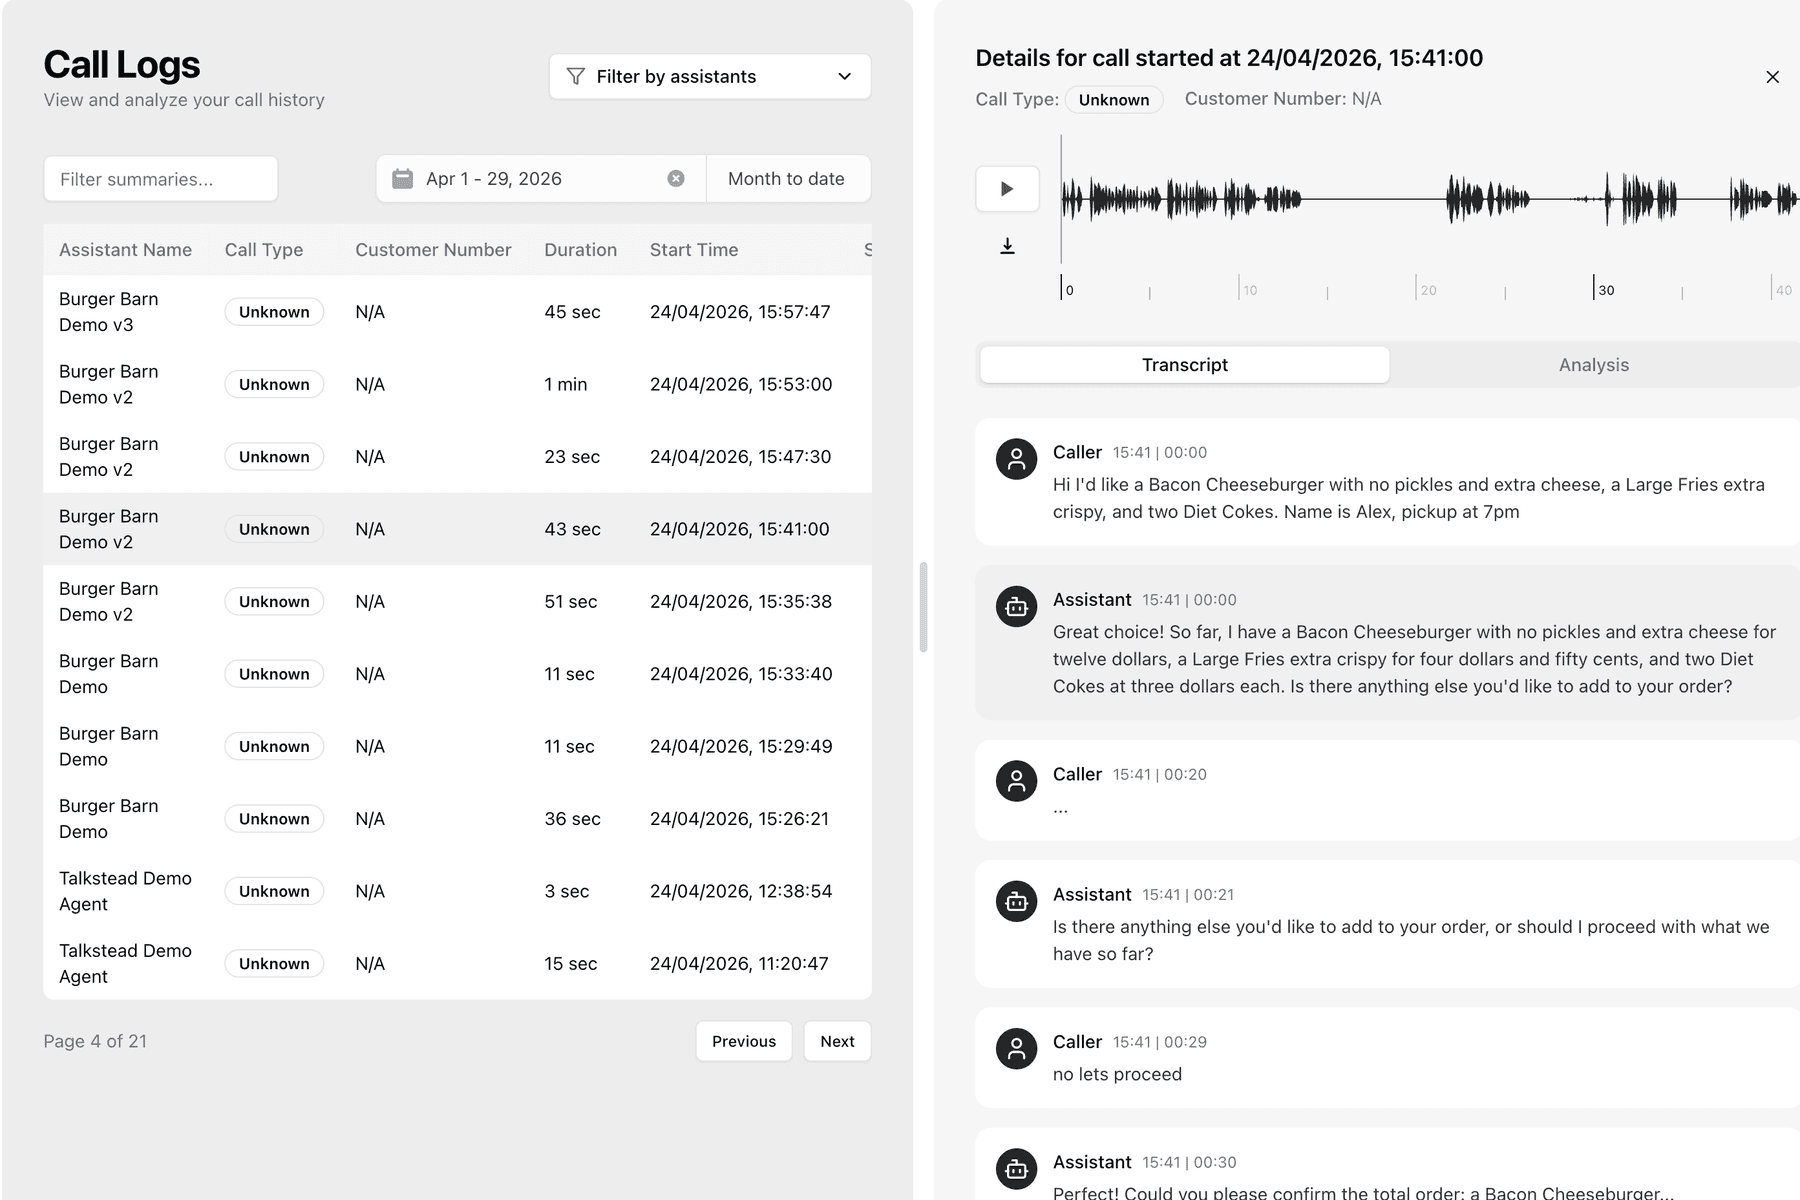Click the filter funnel icon near assistants
Image resolution: width=1800 pixels, height=1200 pixels.
pos(575,75)
